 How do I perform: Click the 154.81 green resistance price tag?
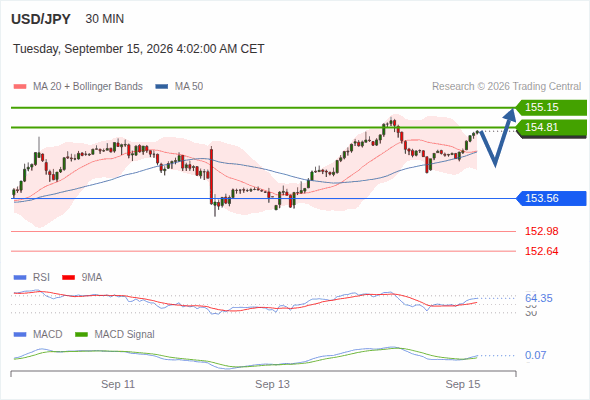(x=551, y=128)
